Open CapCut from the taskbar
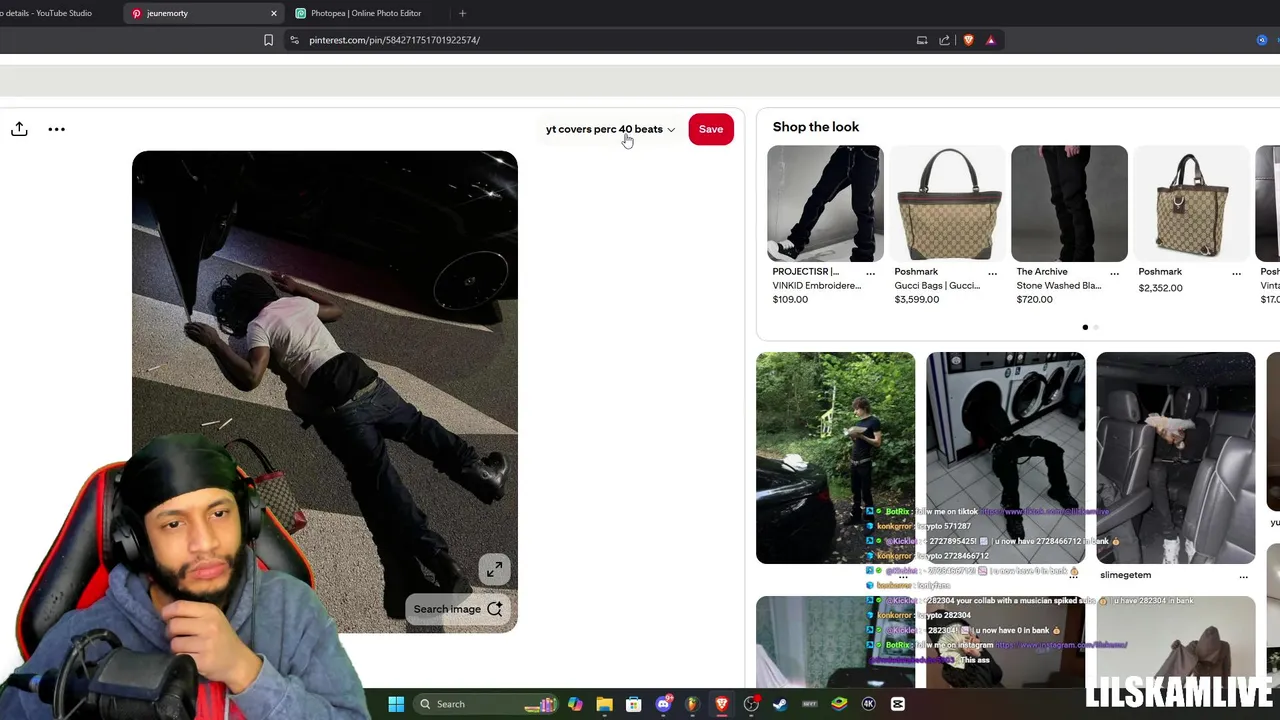Viewport: 1280px width, 720px height. click(898, 704)
